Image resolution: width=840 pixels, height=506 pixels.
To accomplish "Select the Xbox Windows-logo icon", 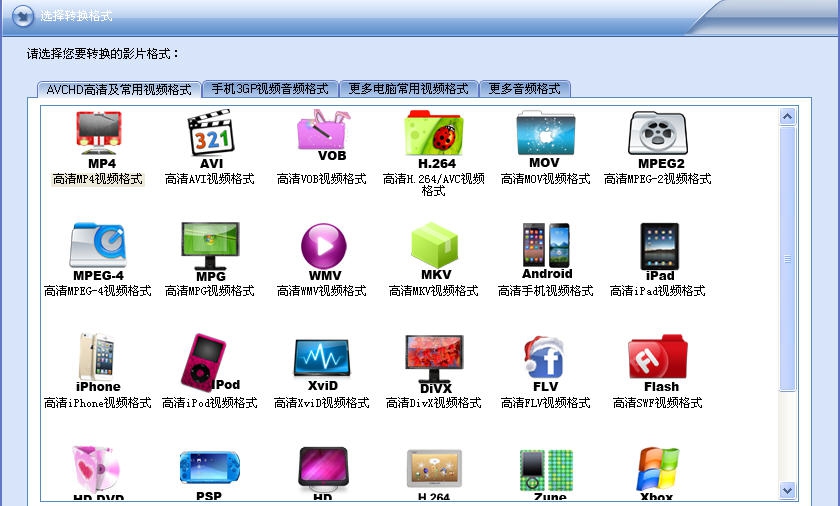I will [658, 473].
